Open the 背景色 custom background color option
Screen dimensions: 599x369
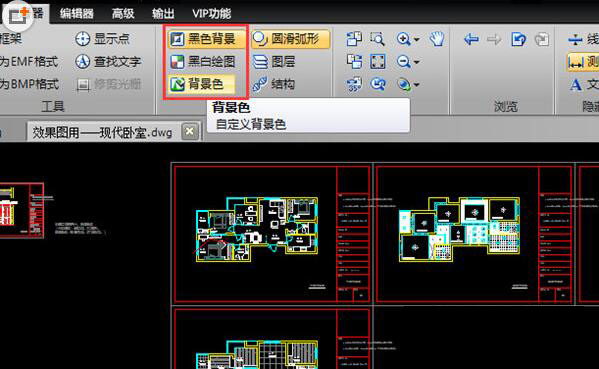click(x=201, y=84)
